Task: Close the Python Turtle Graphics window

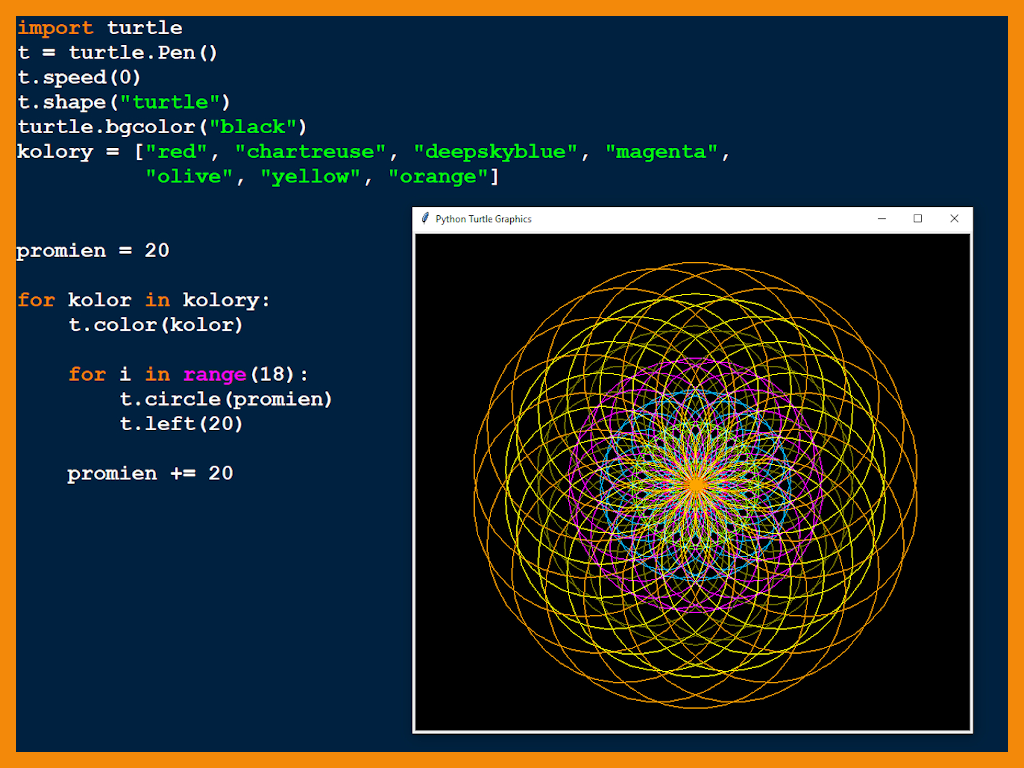Action: point(954,219)
